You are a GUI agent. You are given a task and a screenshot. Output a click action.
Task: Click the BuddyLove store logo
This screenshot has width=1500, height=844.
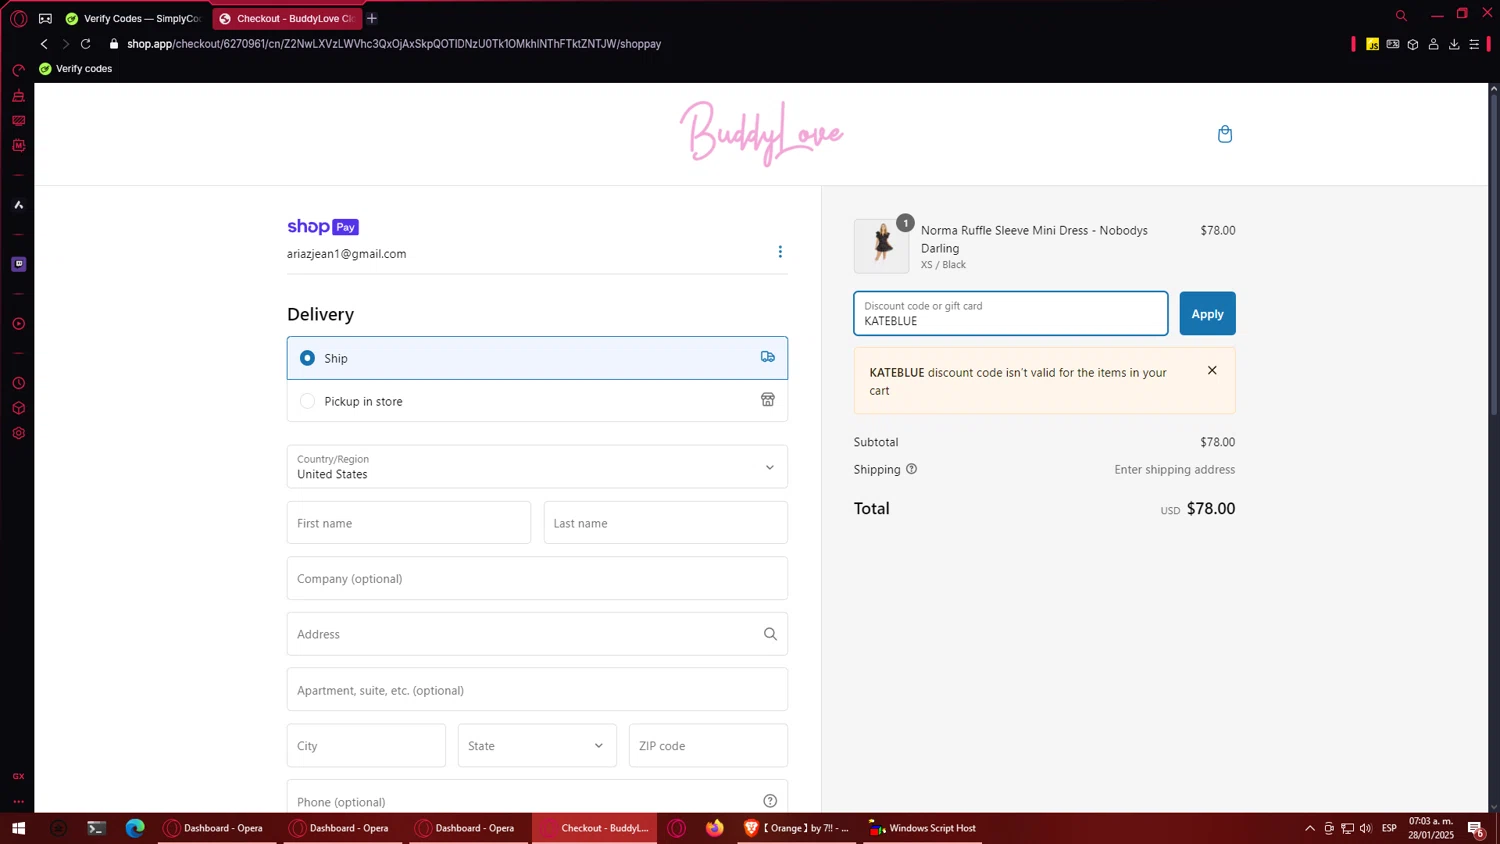[x=761, y=133]
